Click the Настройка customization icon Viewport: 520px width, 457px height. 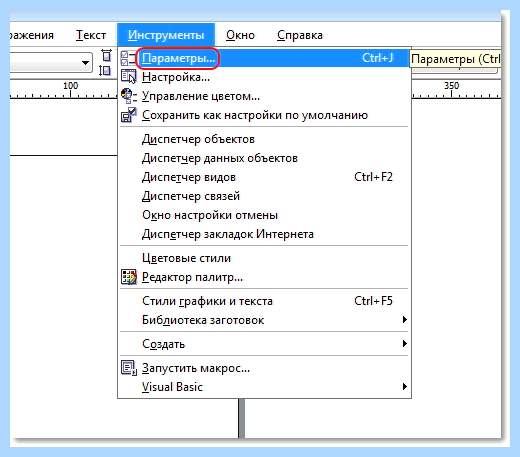coord(128,77)
